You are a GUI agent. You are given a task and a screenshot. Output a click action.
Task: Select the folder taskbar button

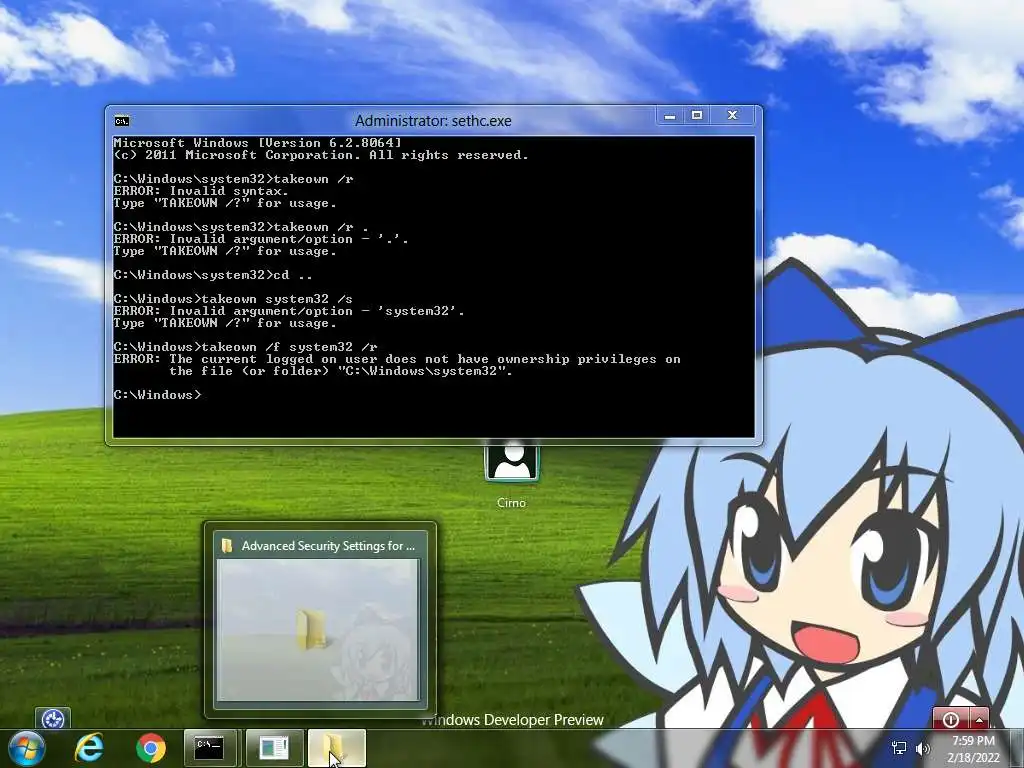pyautogui.click(x=336, y=748)
